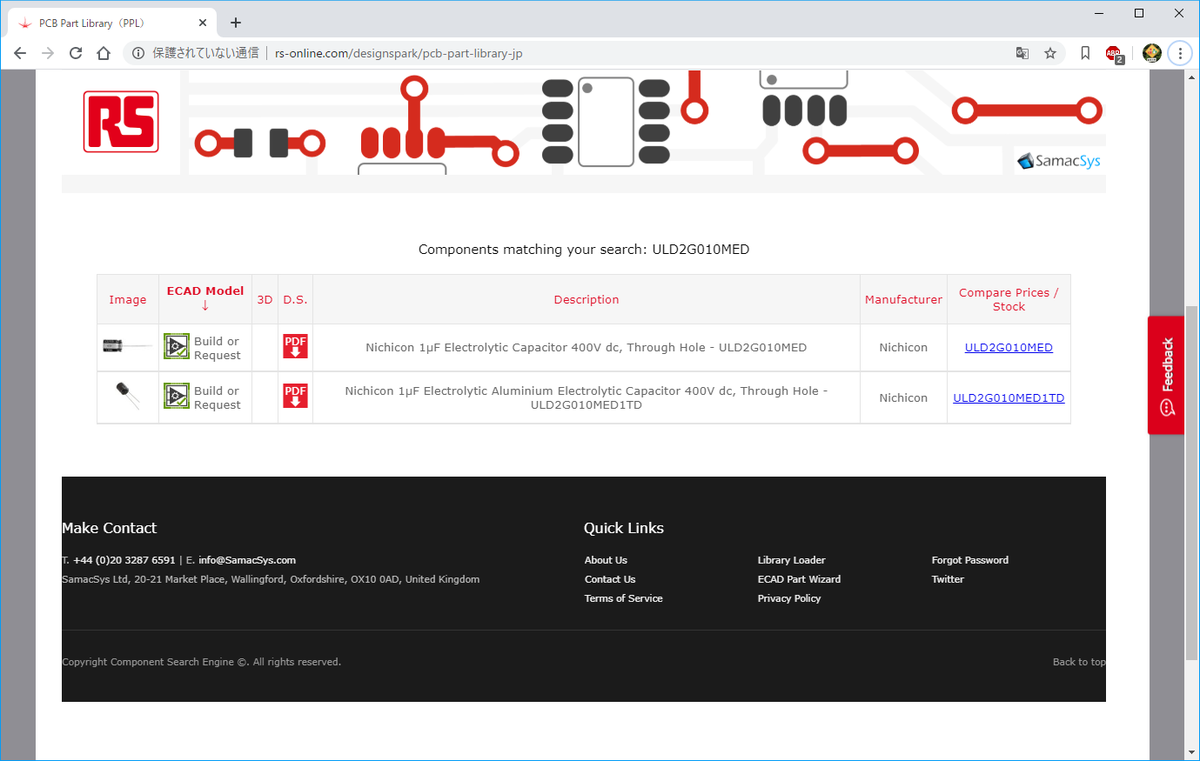Open the ULD2G010MED price comparison link
Image resolution: width=1200 pixels, height=761 pixels.
pos(1008,347)
